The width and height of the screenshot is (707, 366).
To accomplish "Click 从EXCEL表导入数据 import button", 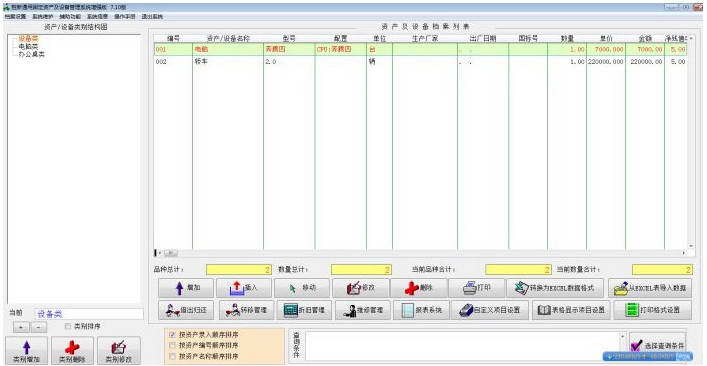I will tap(649, 288).
